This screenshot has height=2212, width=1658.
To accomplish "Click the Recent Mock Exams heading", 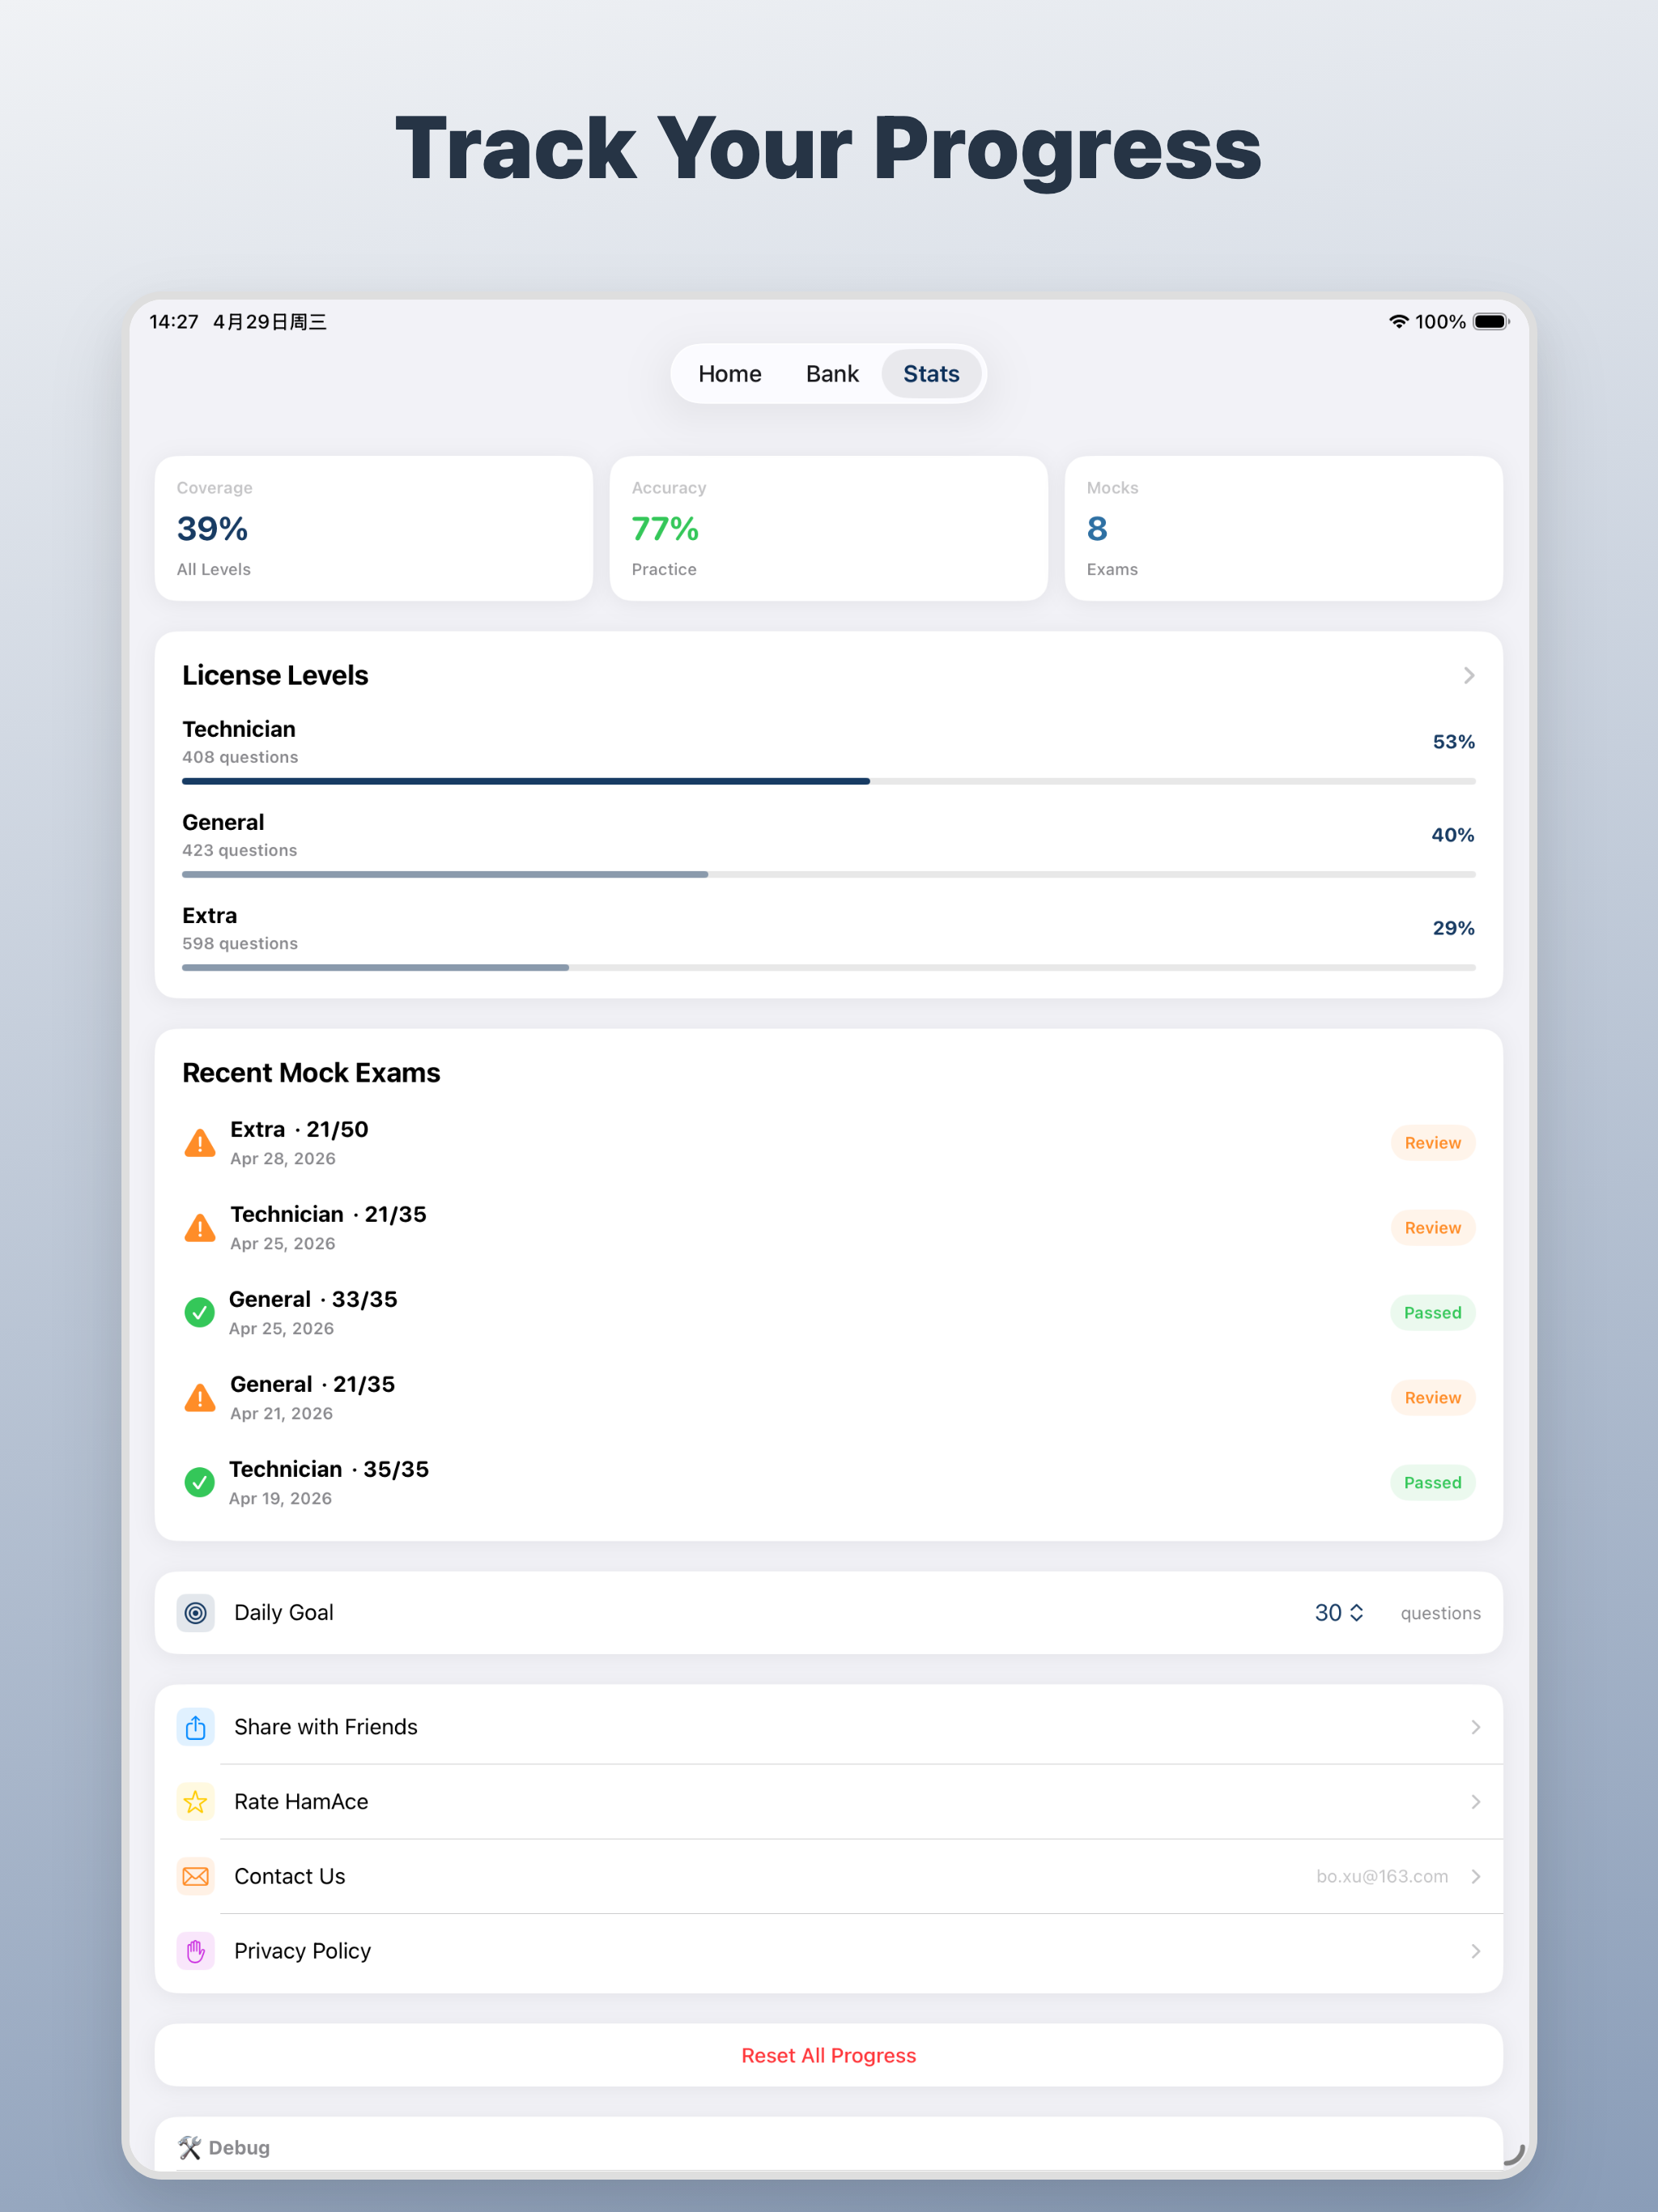I will tap(311, 1072).
